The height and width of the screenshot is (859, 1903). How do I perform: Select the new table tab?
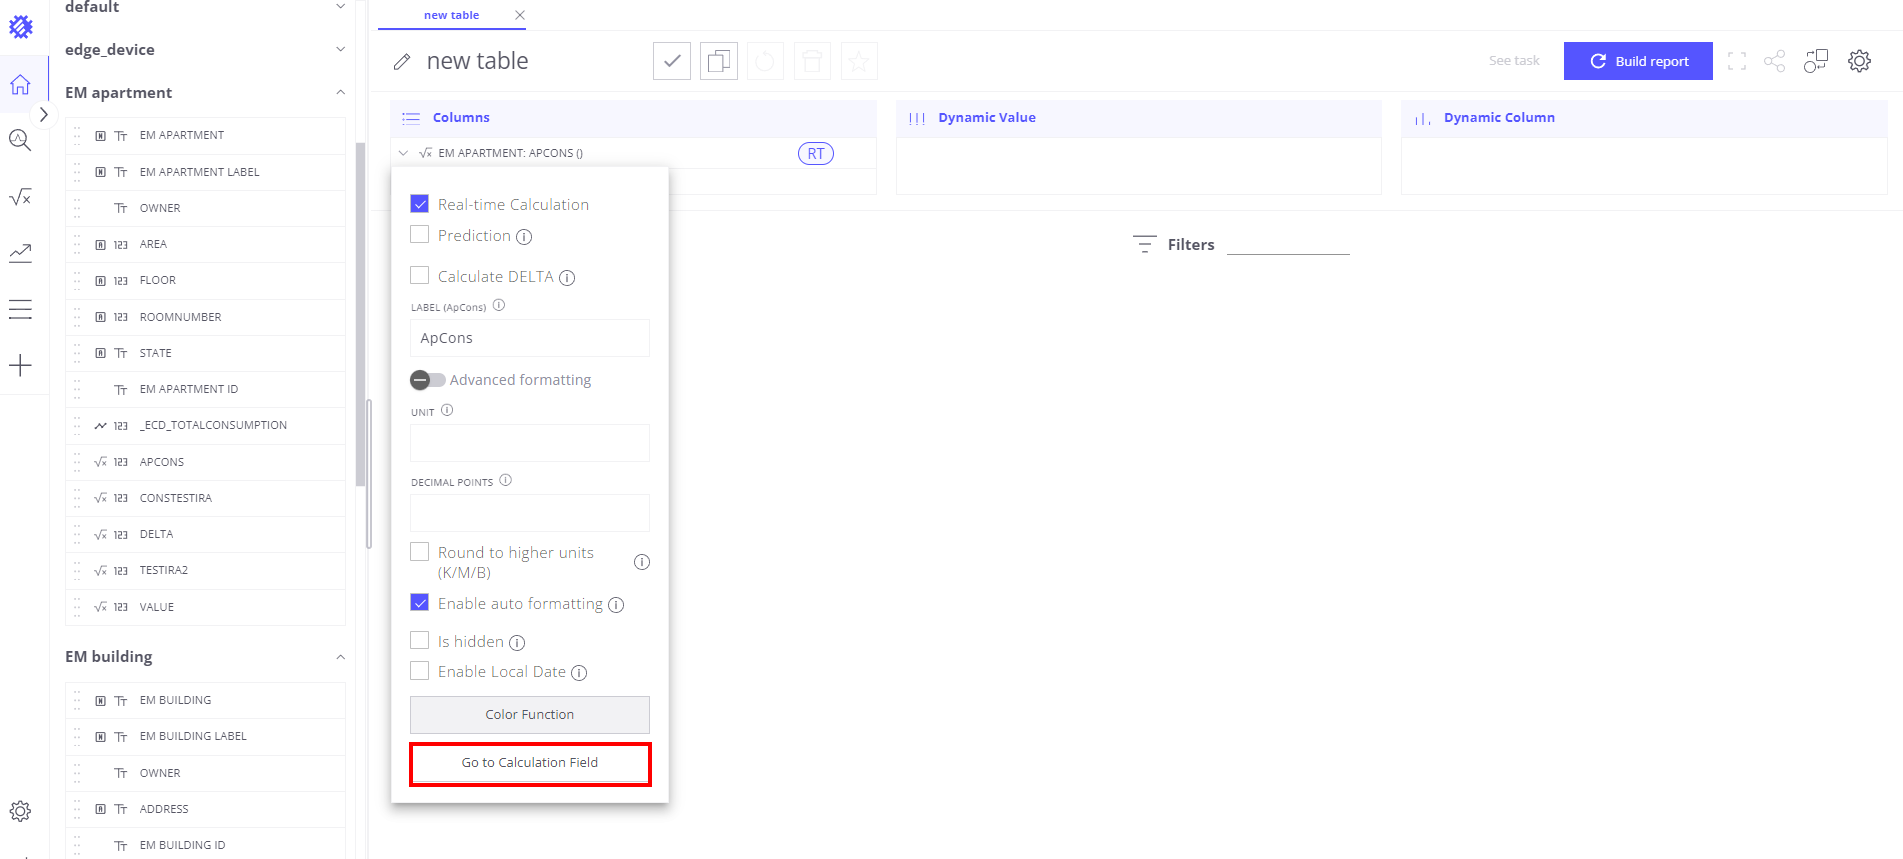coord(451,15)
